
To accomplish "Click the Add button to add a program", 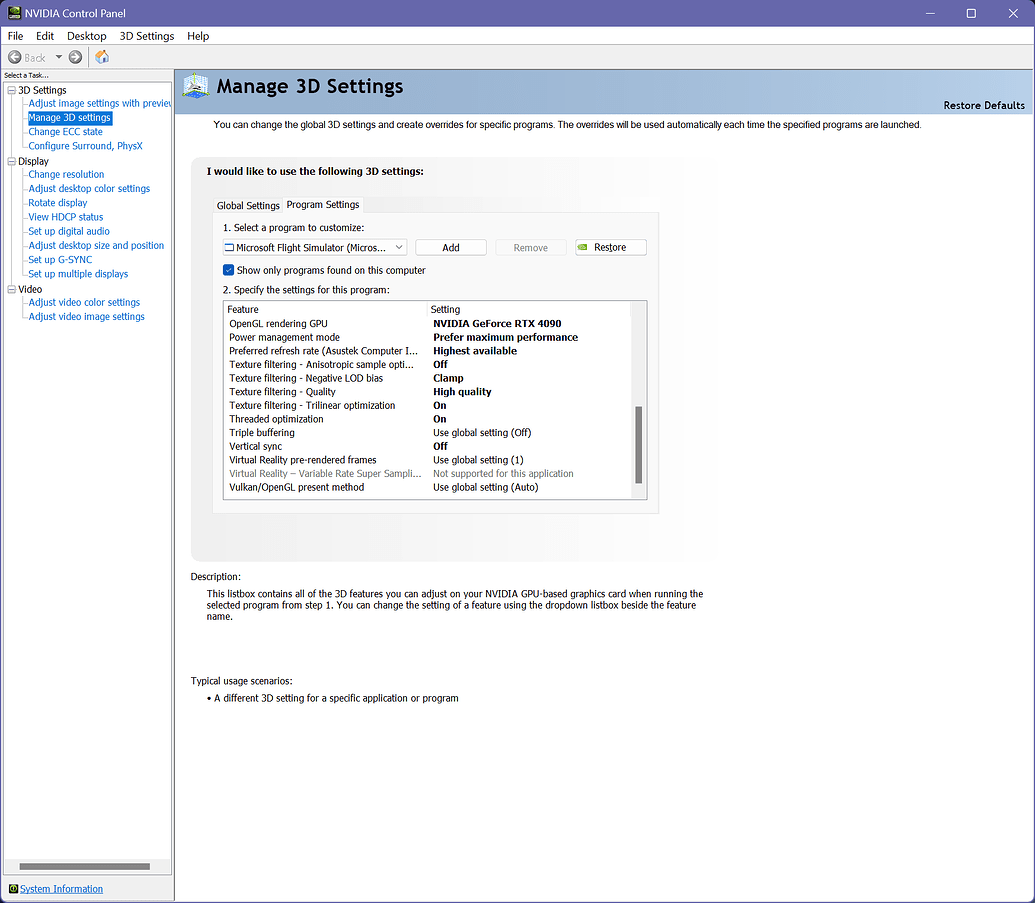I will click(450, 247).
